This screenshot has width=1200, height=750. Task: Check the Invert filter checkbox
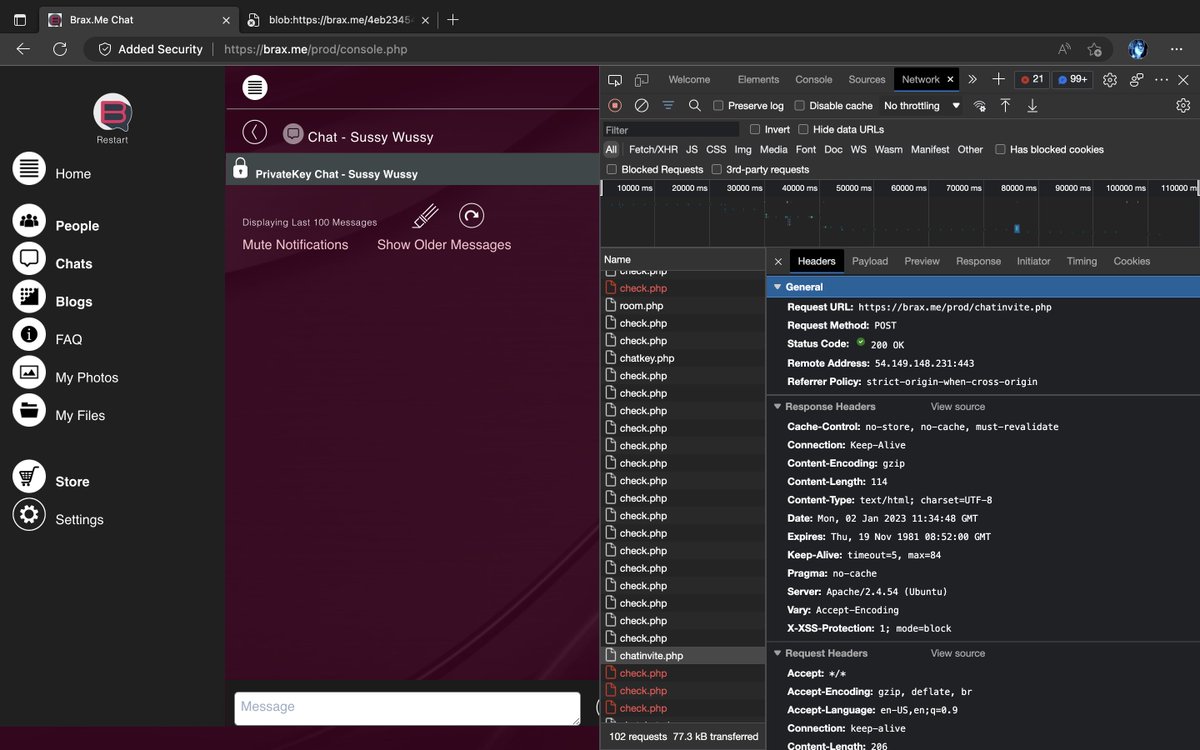pyautogui.click(x=755, y=129)
